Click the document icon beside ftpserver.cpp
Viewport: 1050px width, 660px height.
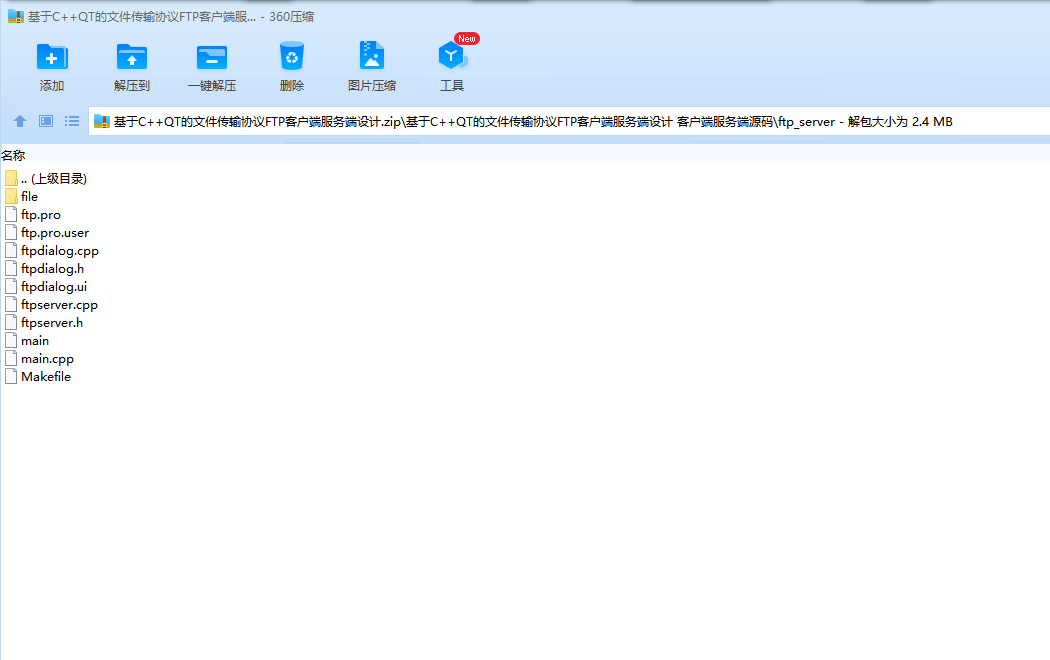(11, 305)
